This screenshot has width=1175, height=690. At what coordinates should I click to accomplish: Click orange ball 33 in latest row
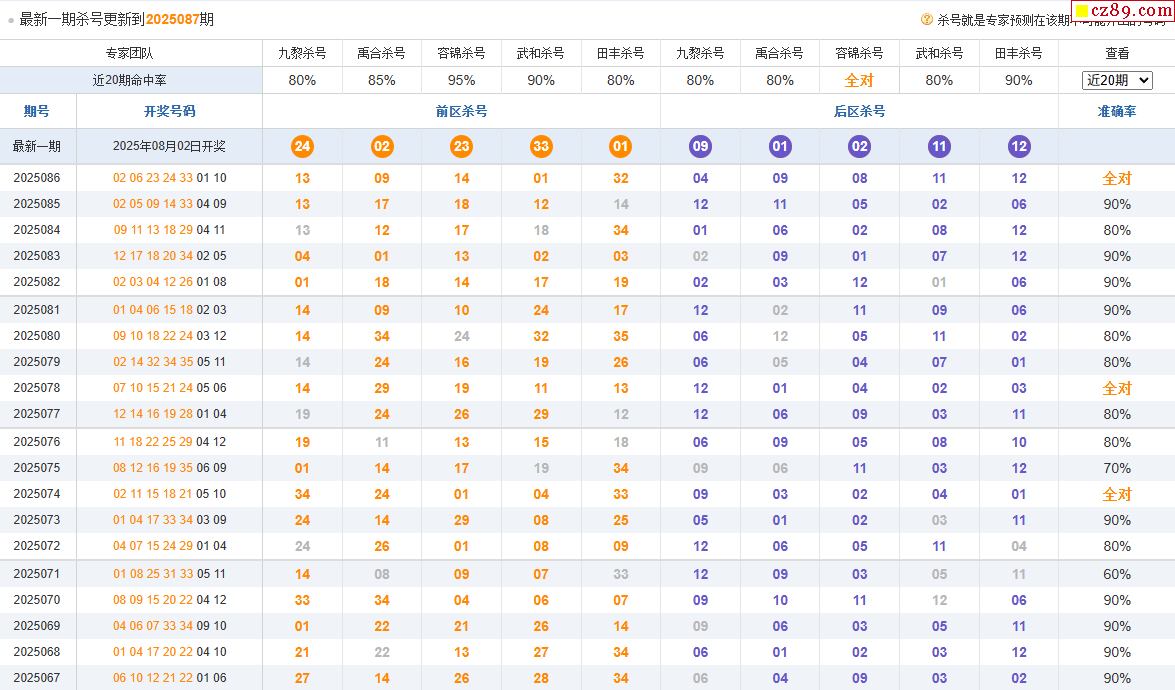[x=541, y=146]
